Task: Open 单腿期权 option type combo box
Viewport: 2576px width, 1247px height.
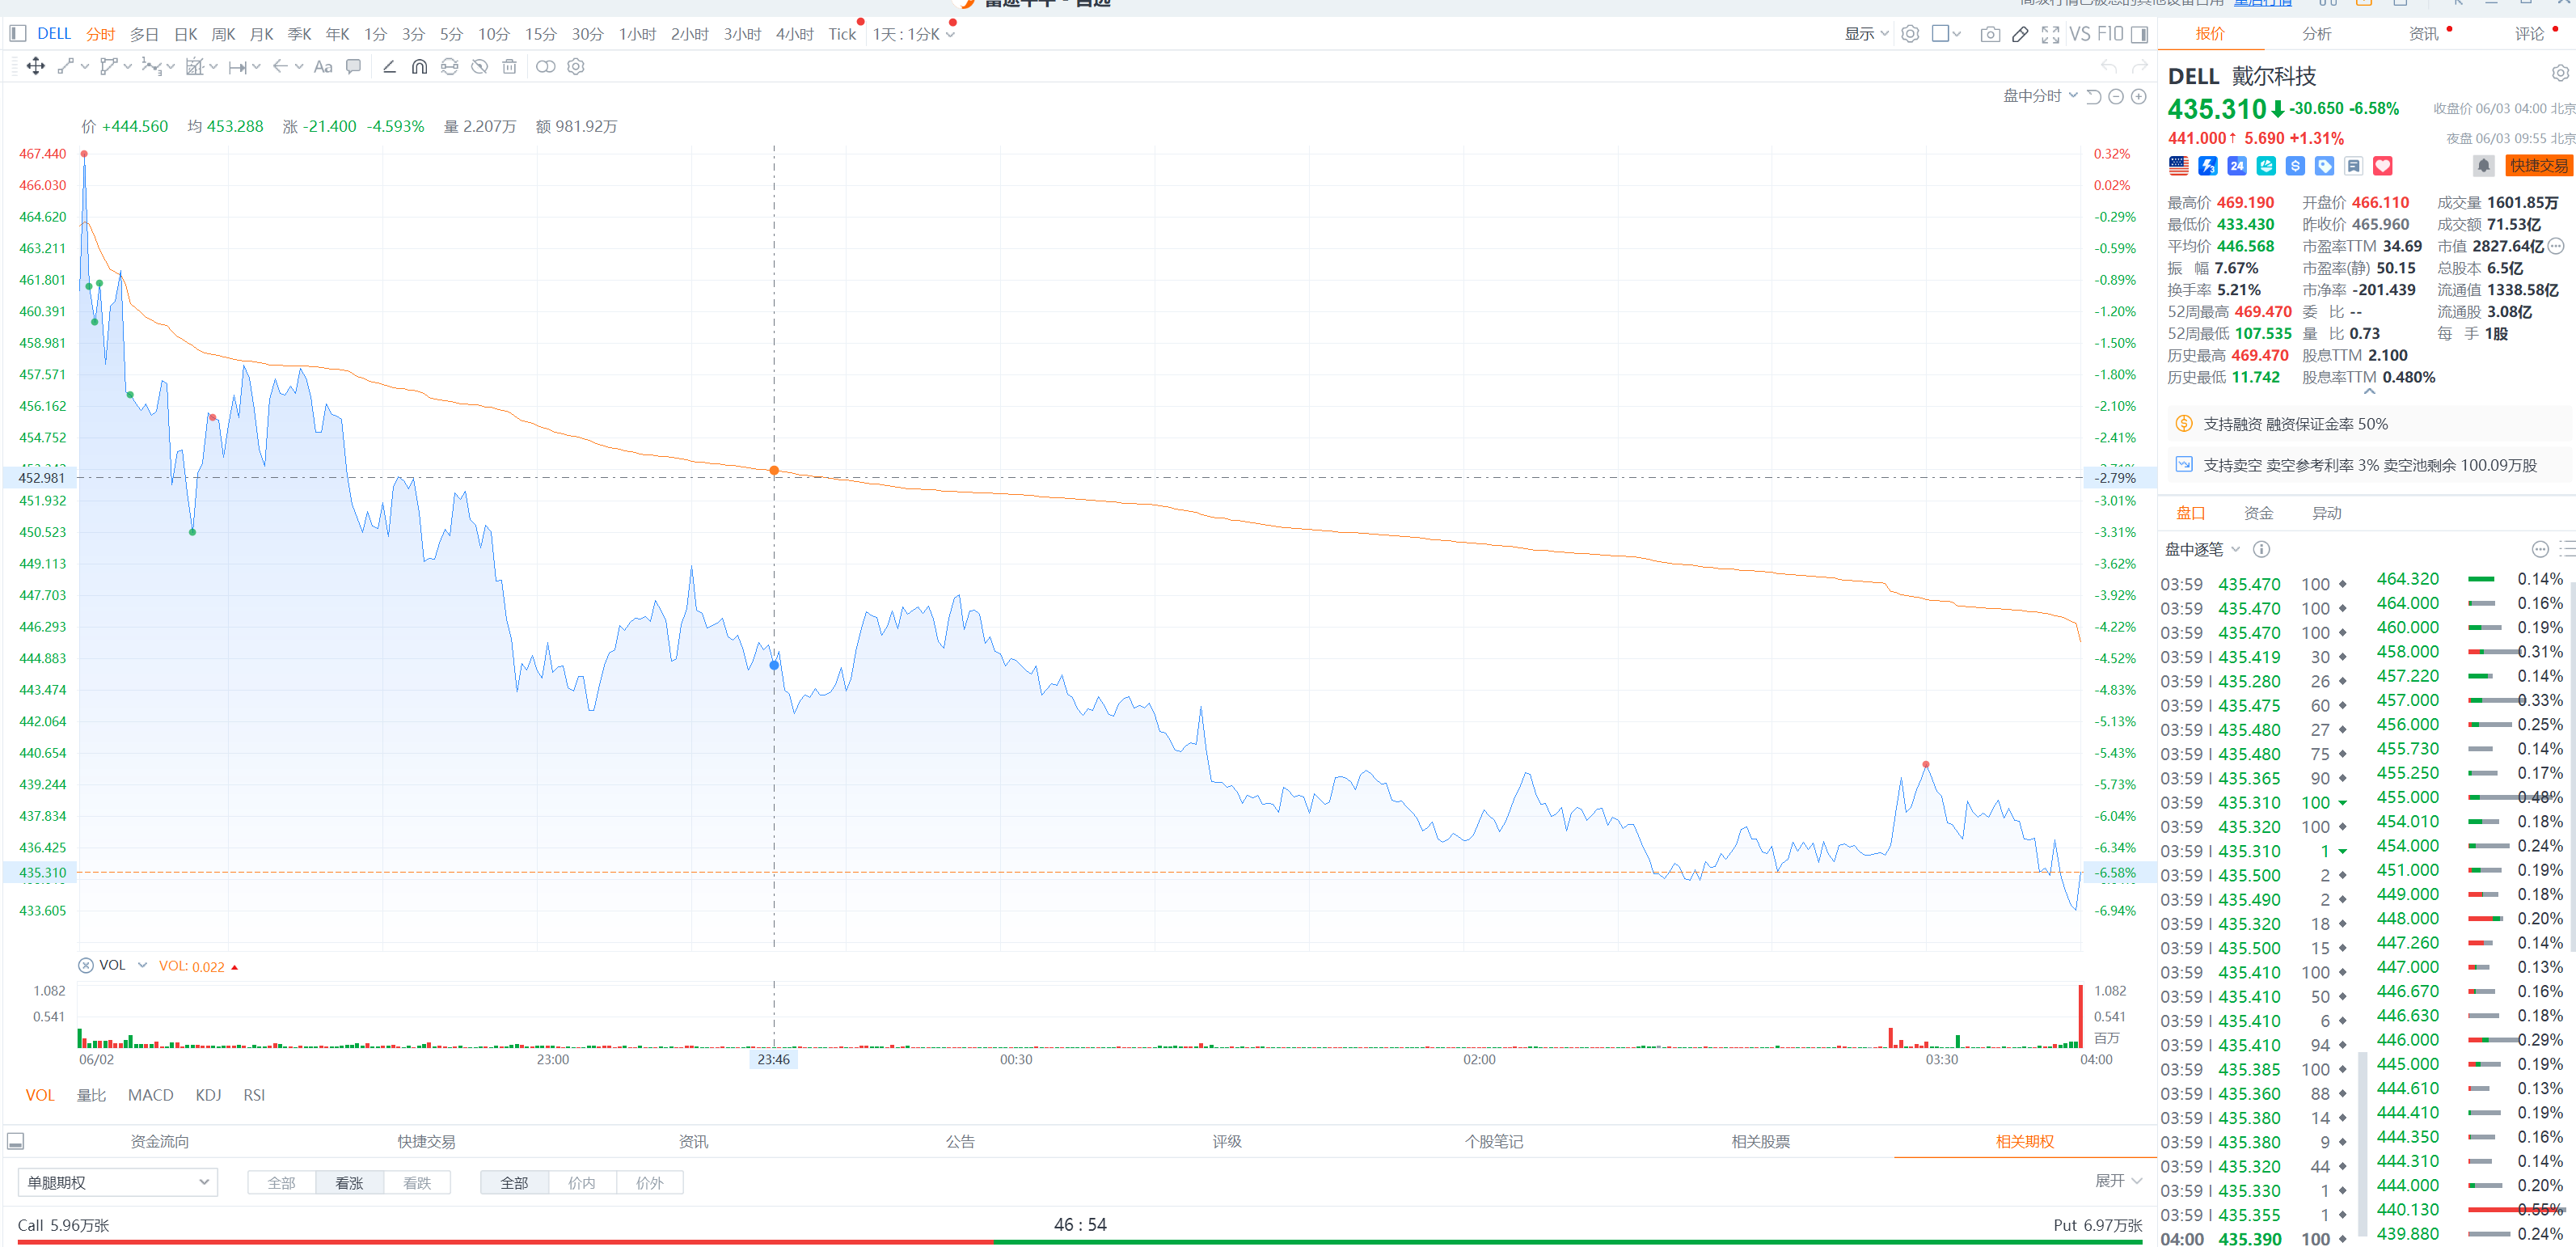Action: coord(117,1182)
